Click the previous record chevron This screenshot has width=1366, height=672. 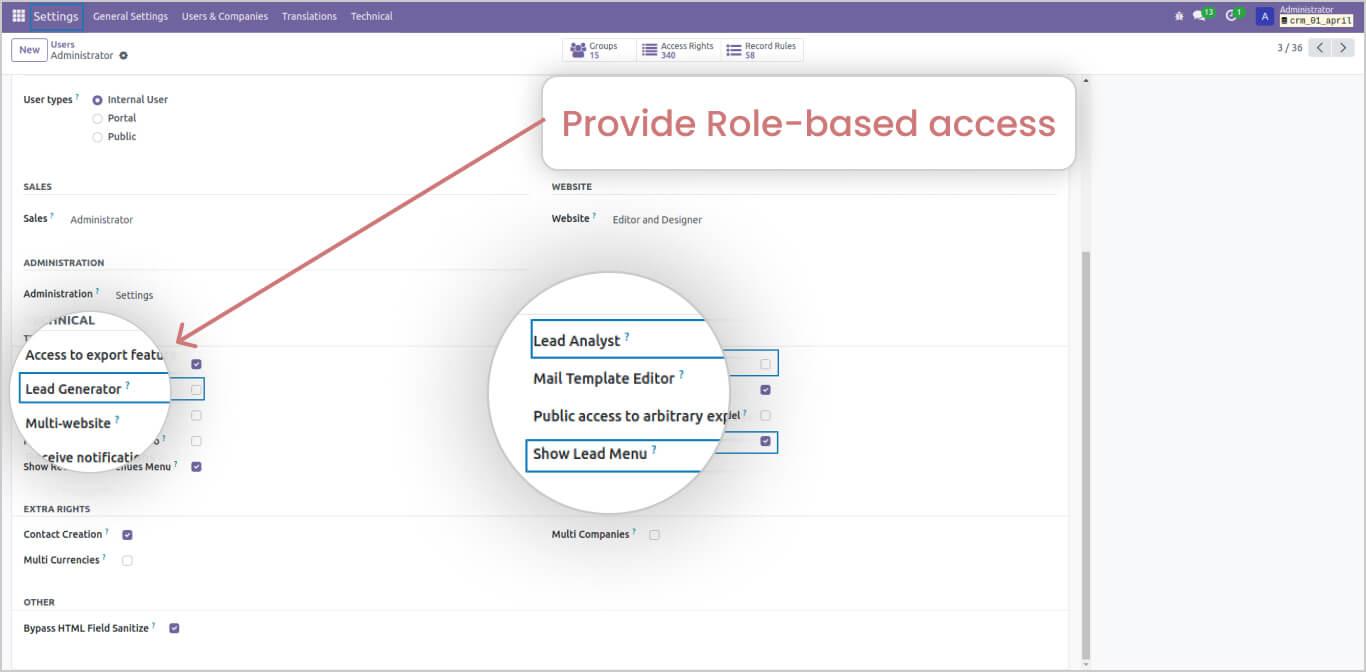click(1321, 47)
